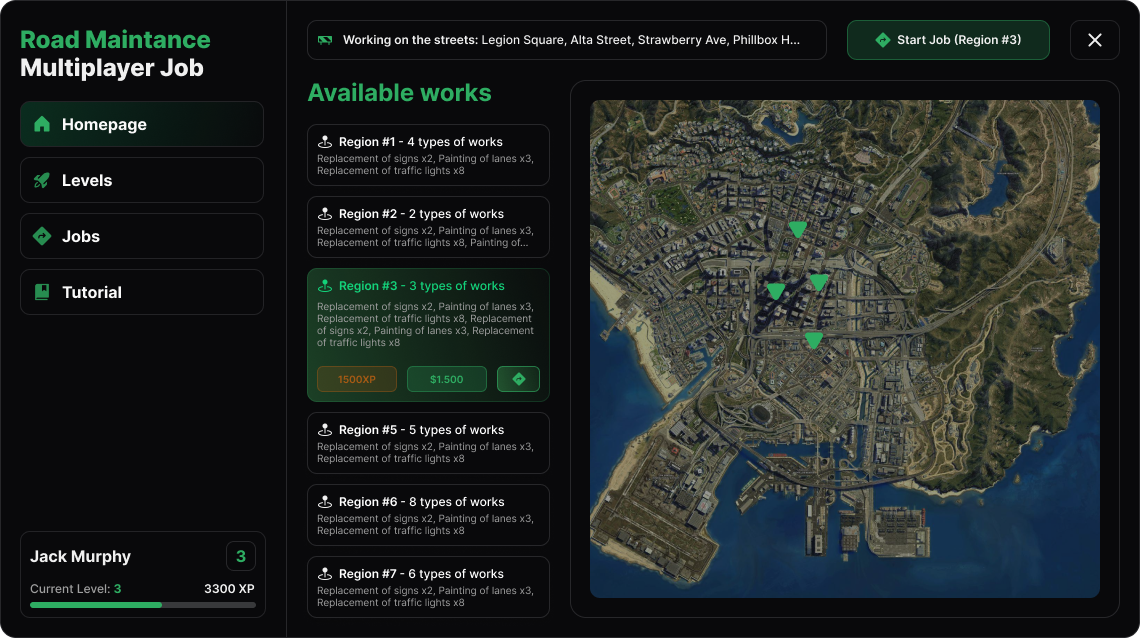
Task: Click the Current Level: 3 label
Action: [x=76, y=589]
